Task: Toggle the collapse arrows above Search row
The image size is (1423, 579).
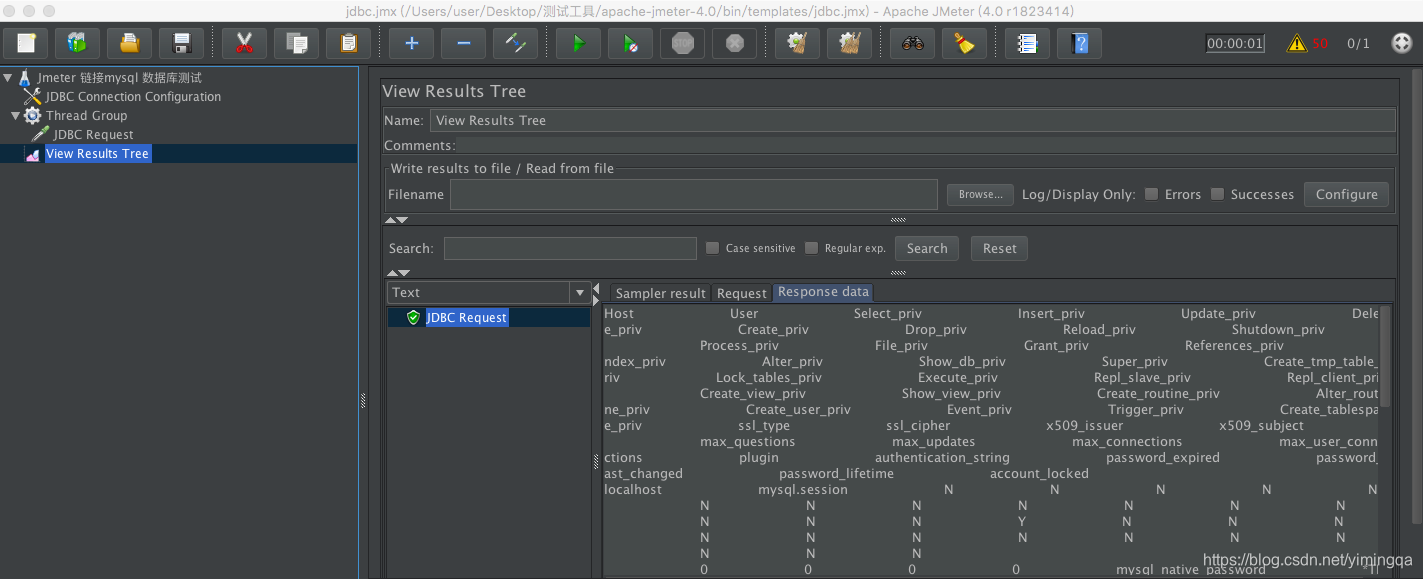Action: (397, 220)
